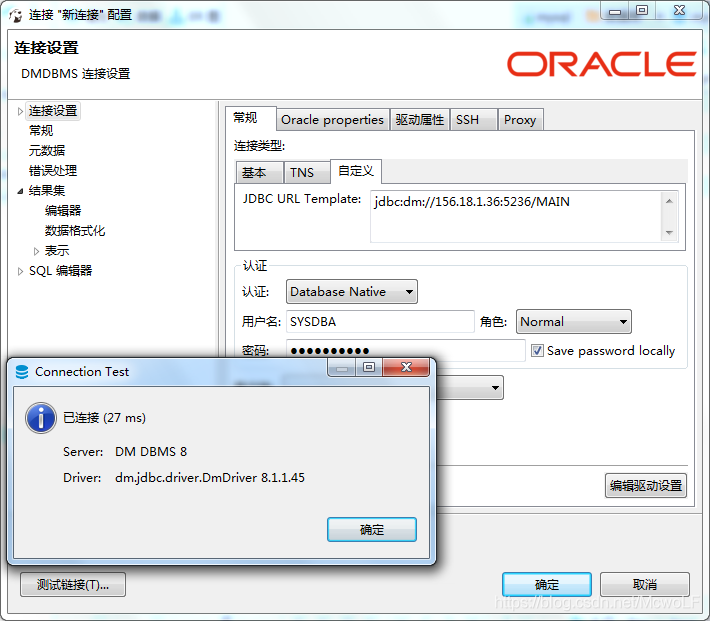Click the DM DBMS 8 server text
710x621 pixels.
[151, 452]
